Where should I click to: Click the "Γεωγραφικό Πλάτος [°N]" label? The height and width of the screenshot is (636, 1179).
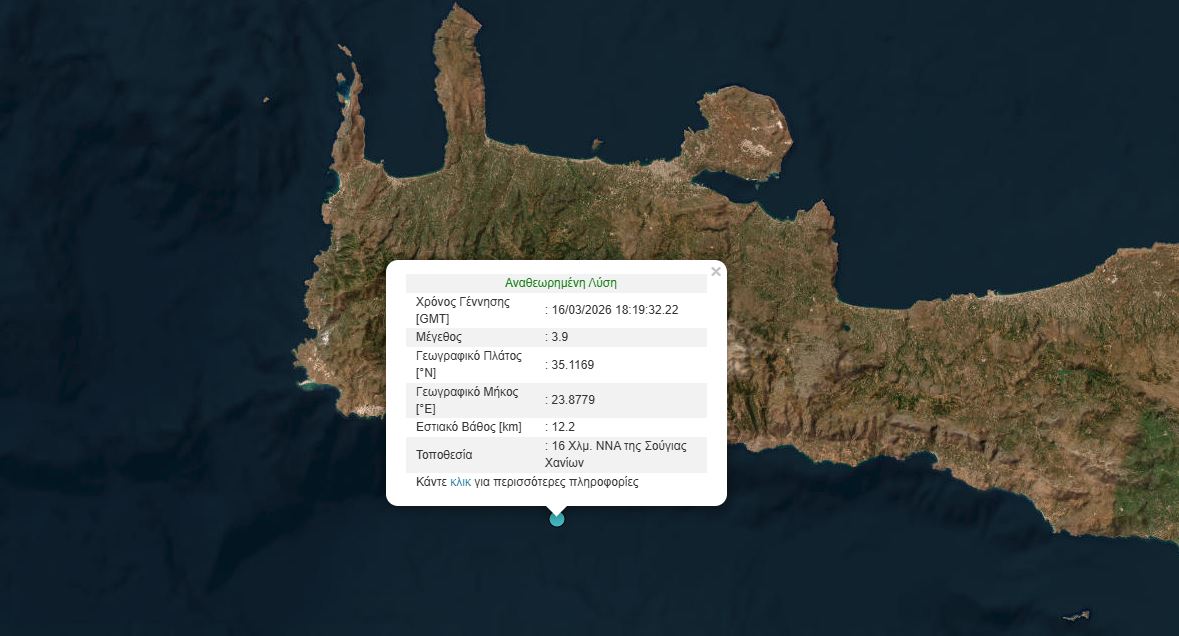[467, 364]
